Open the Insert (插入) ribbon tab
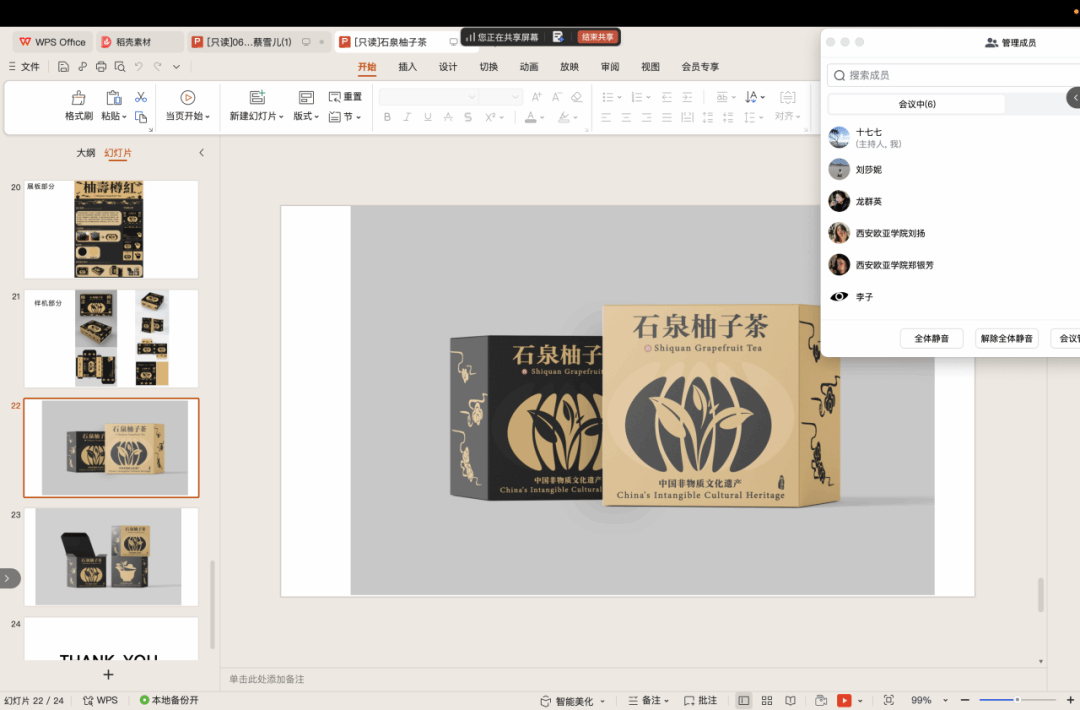 pyautogui.click(x=407, y=67)
